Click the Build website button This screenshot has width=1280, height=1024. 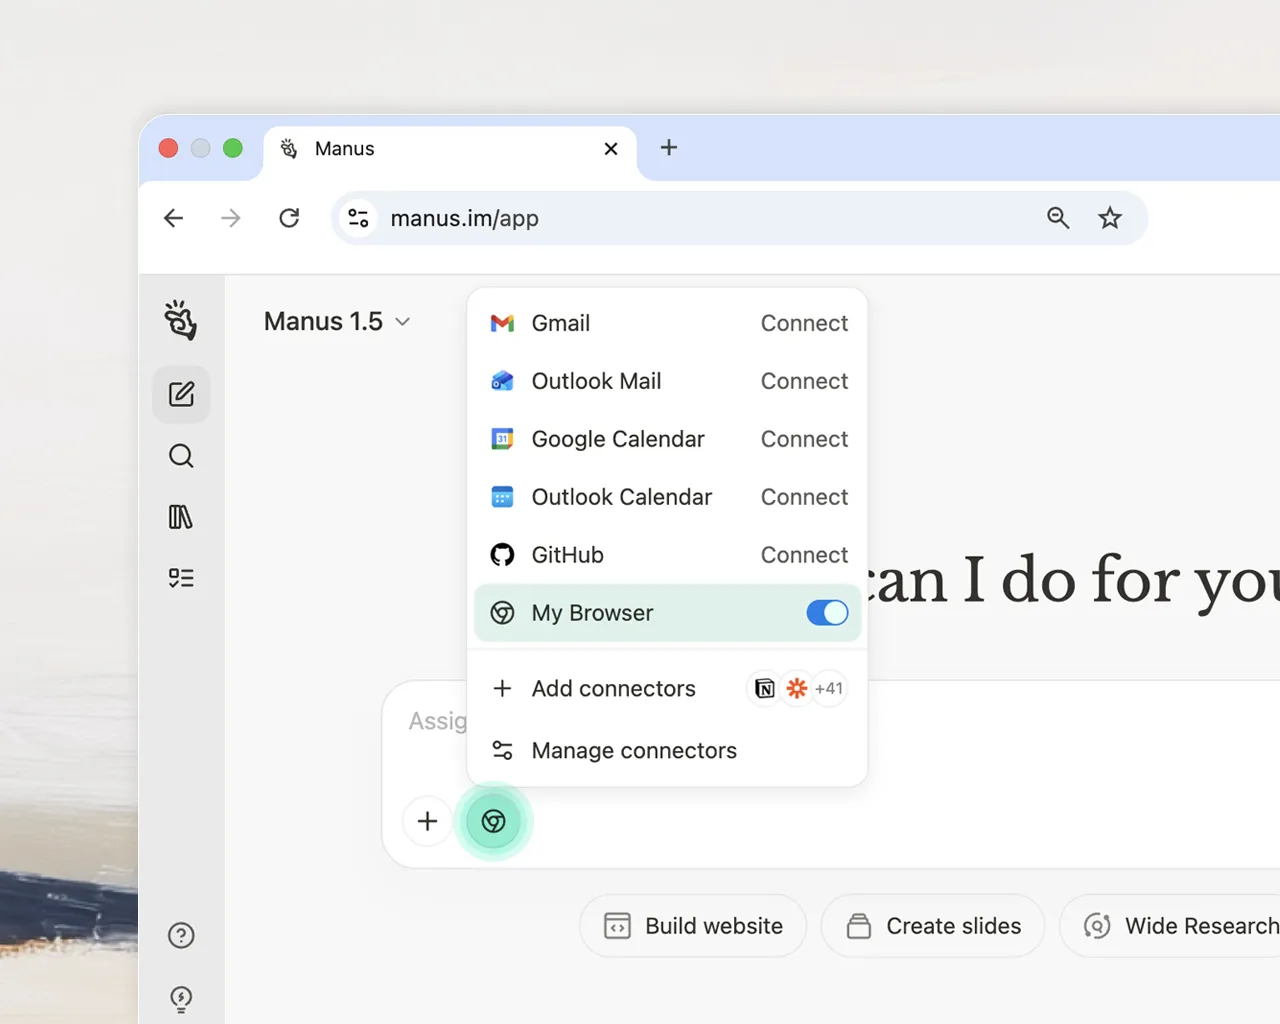click(692, 926)
